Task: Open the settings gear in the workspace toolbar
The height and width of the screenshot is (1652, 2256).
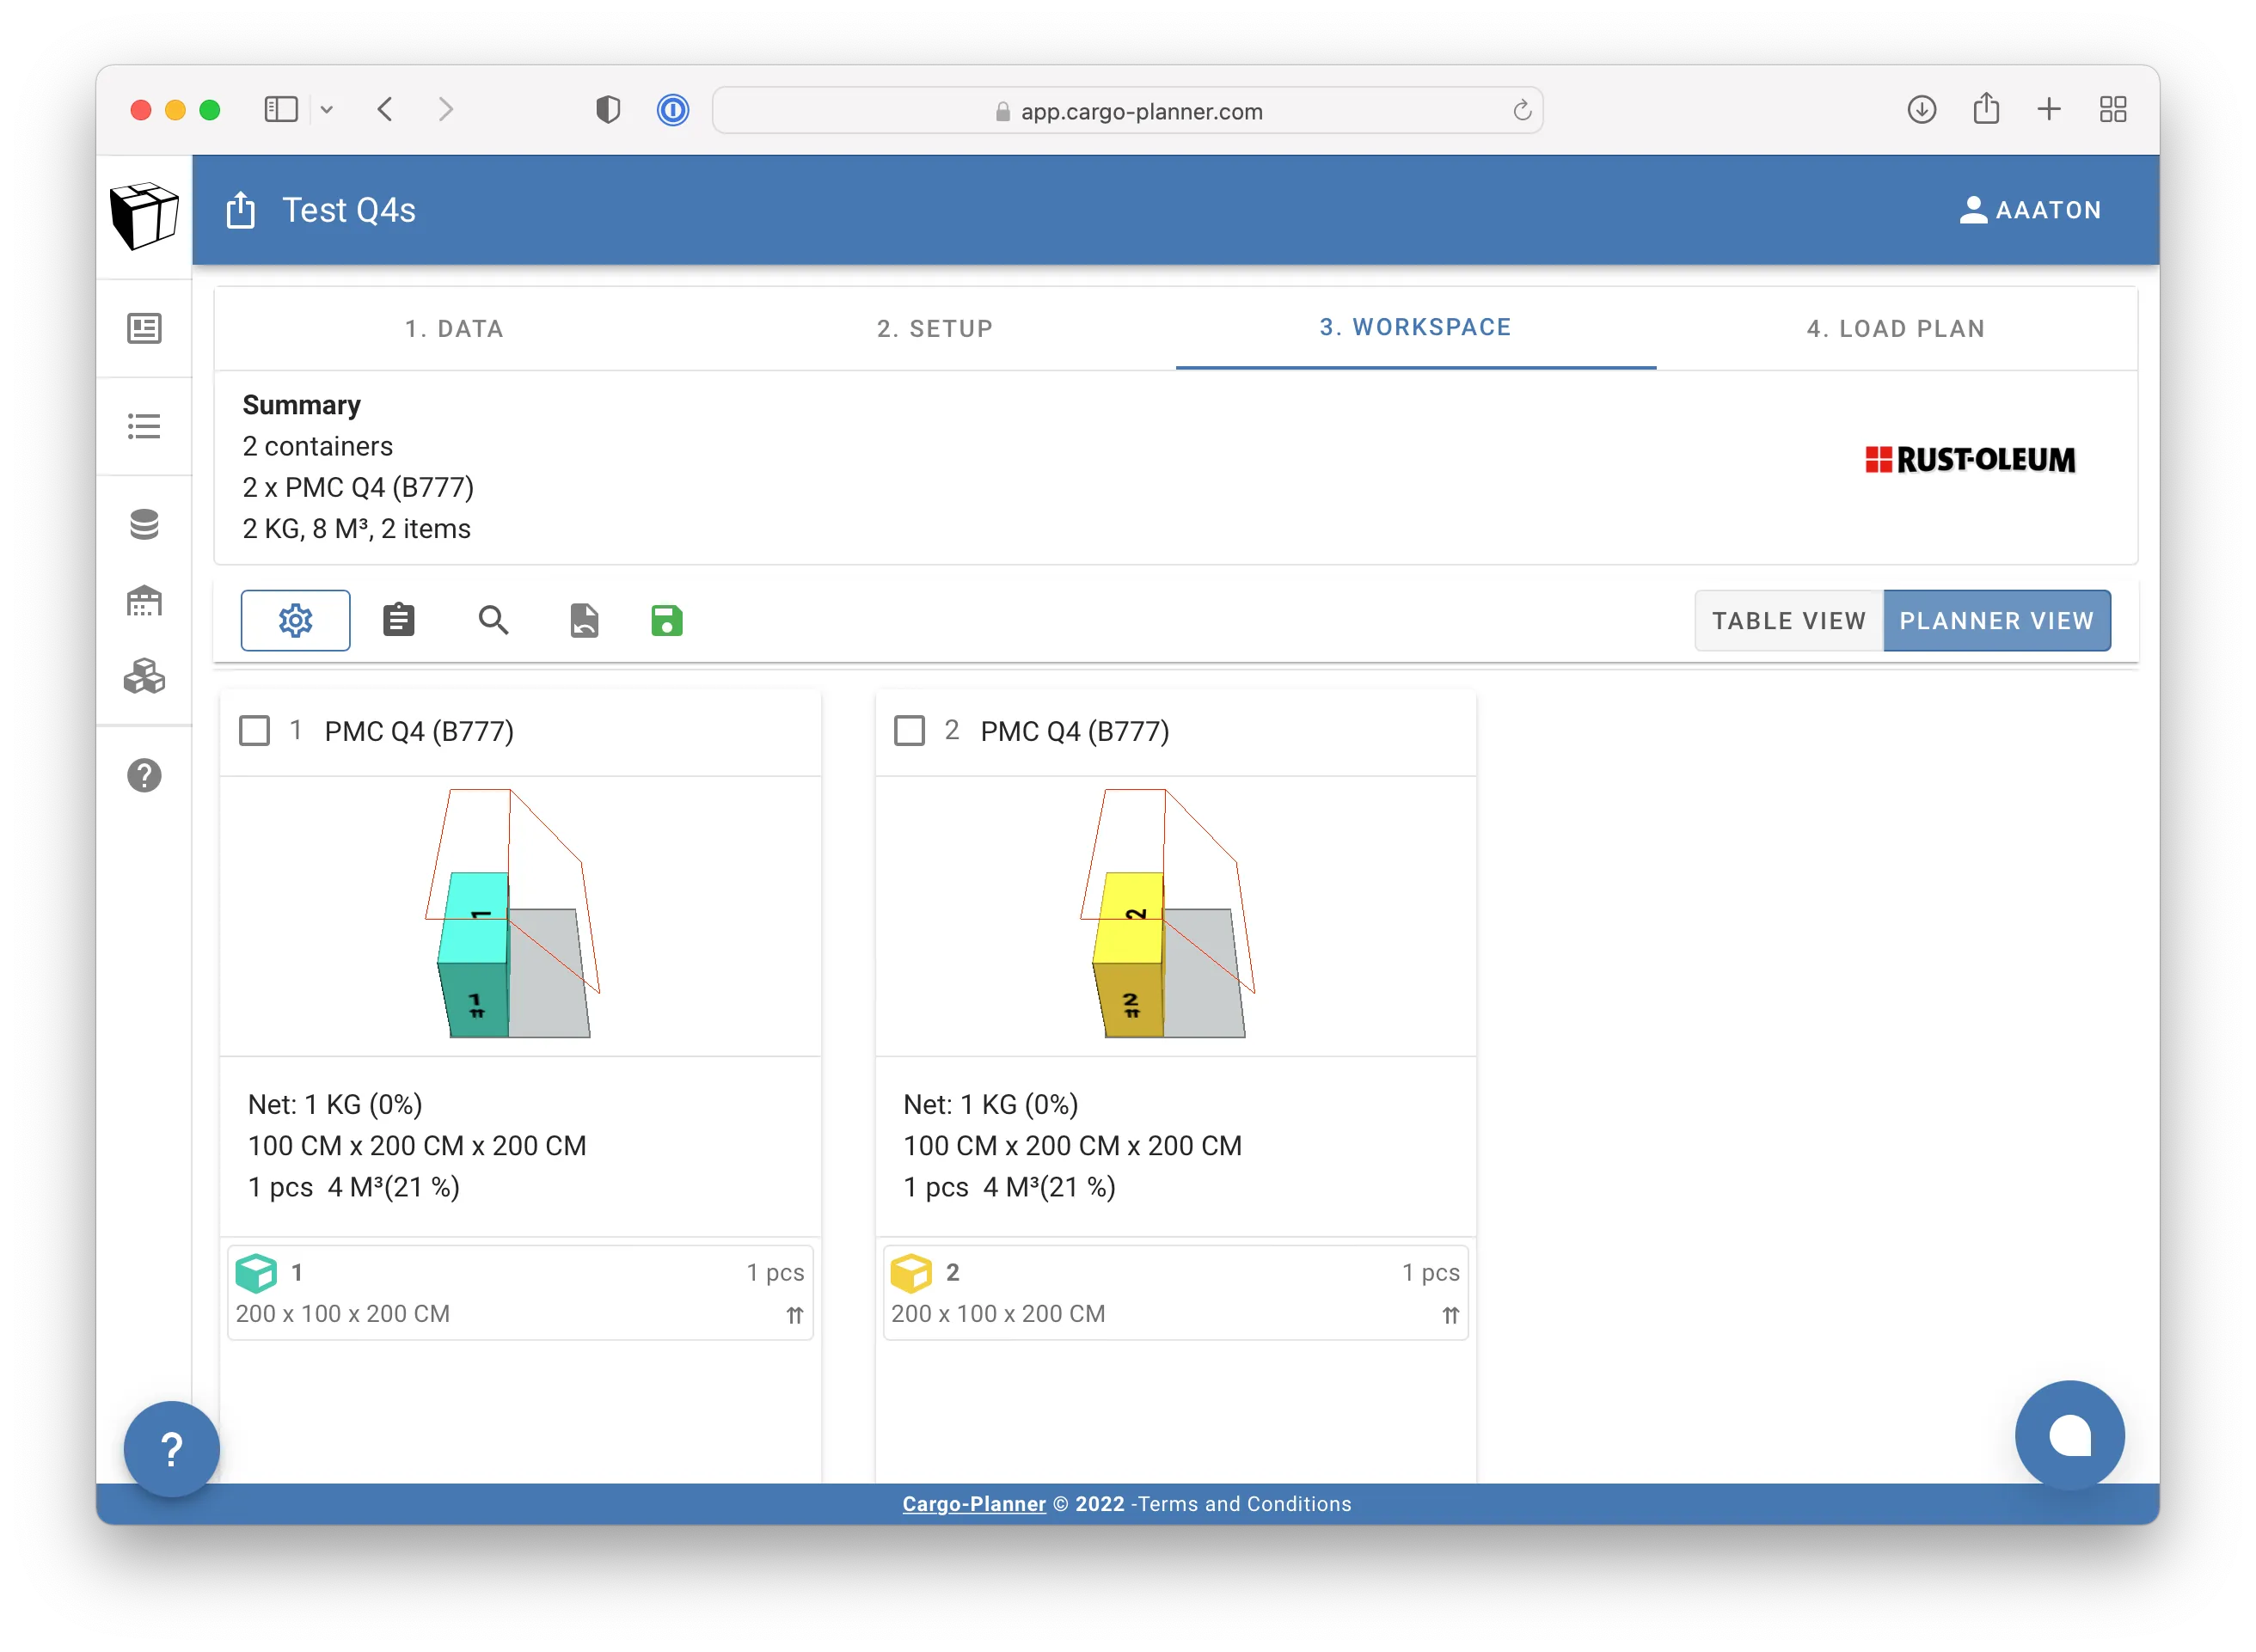Action: [295, 620]
